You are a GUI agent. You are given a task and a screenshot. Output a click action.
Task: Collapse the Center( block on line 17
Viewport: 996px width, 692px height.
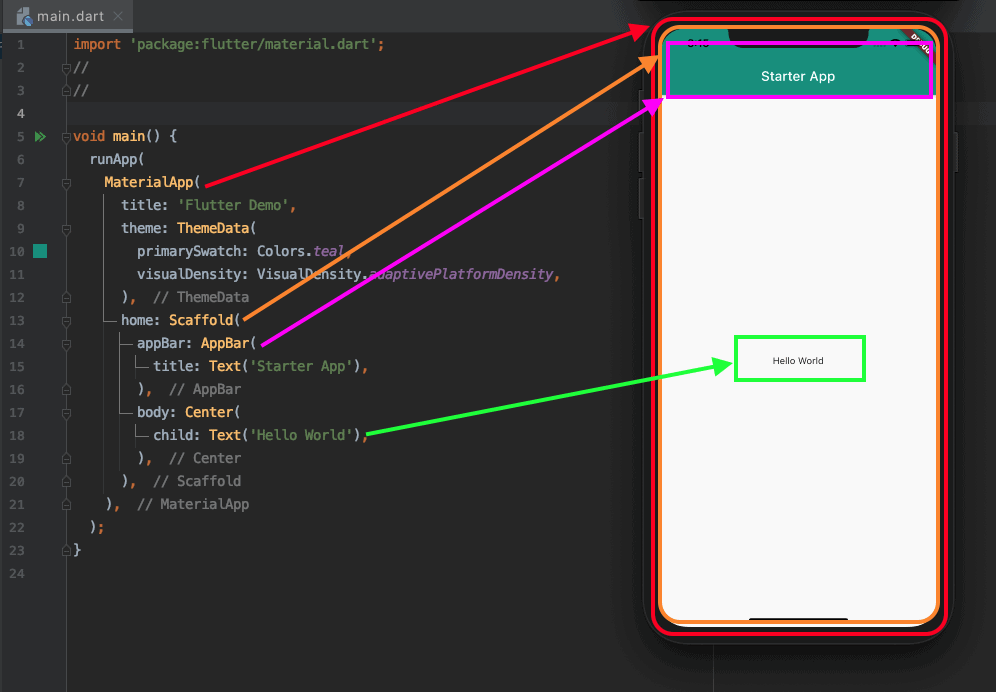(66, 413)
